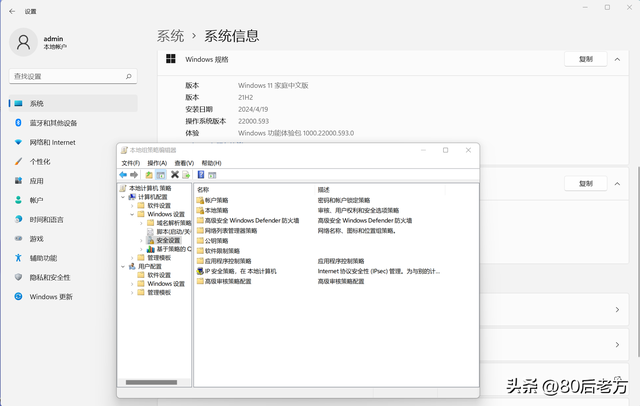Open the 文件(F) menu
Screen dimensions: 640x406
(x=131, y=163)
